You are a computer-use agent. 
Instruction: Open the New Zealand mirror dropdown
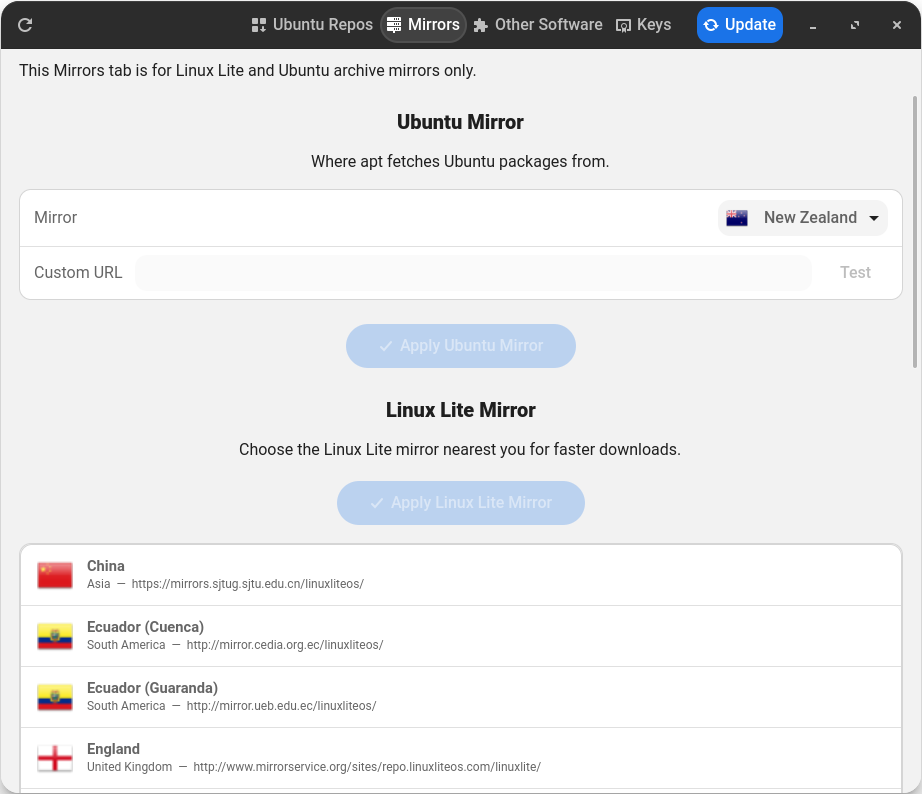[803, 218]
